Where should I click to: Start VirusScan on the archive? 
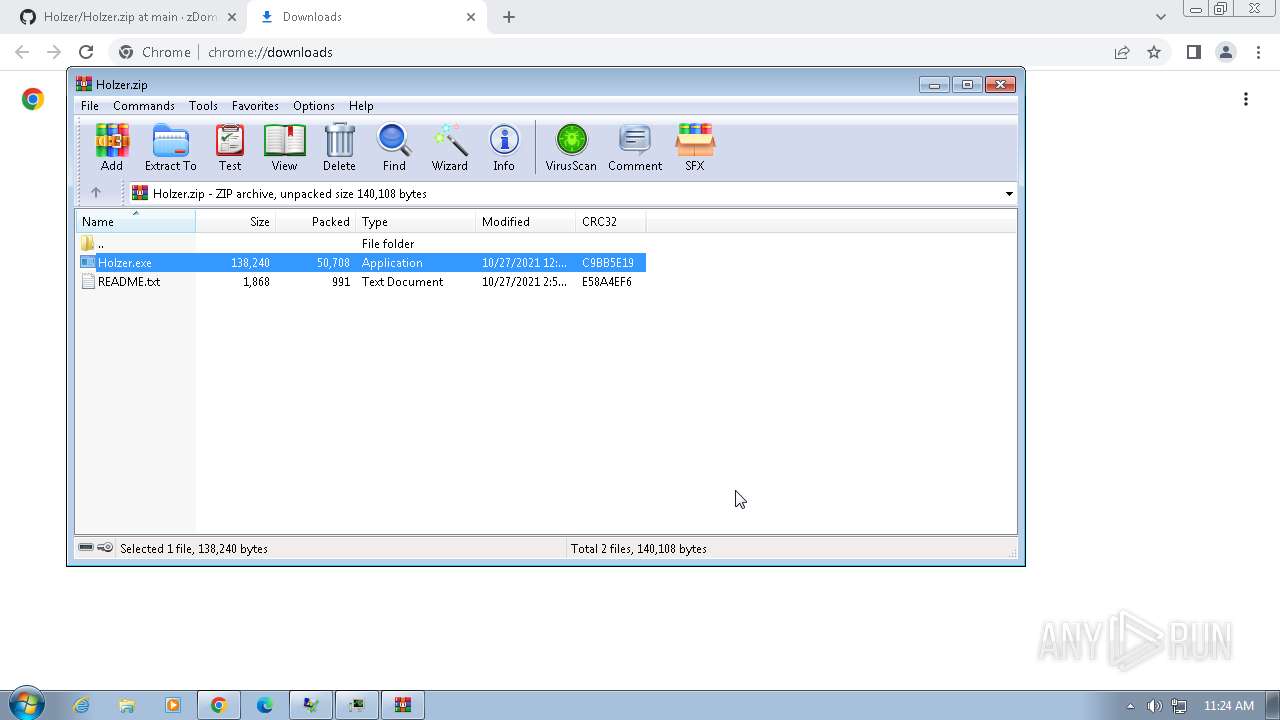[571, 147]
